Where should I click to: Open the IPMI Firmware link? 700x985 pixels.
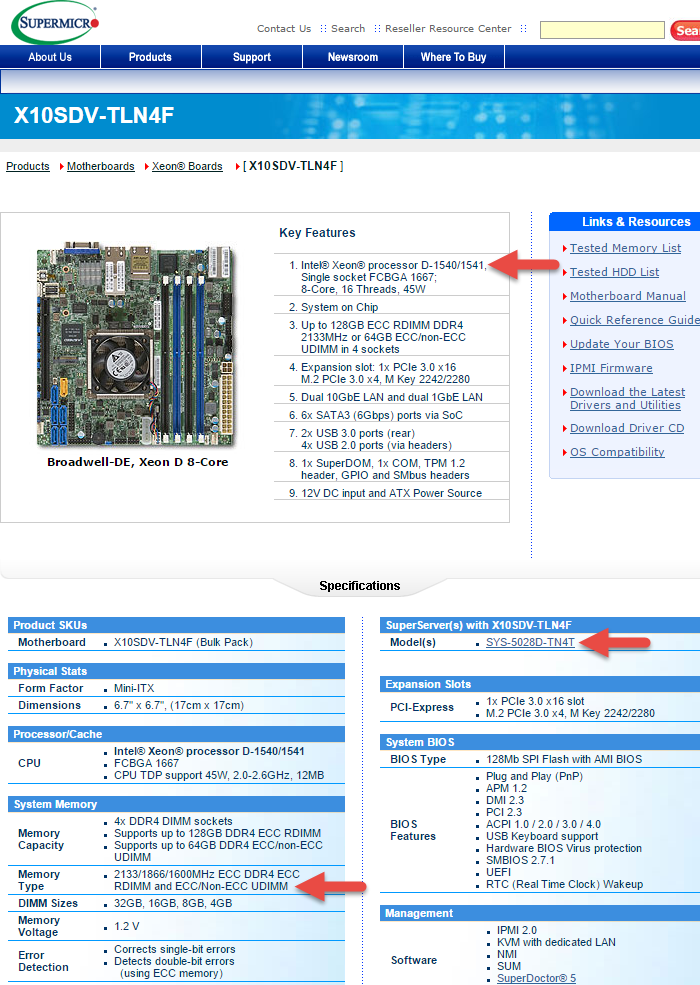pos(611,368)
